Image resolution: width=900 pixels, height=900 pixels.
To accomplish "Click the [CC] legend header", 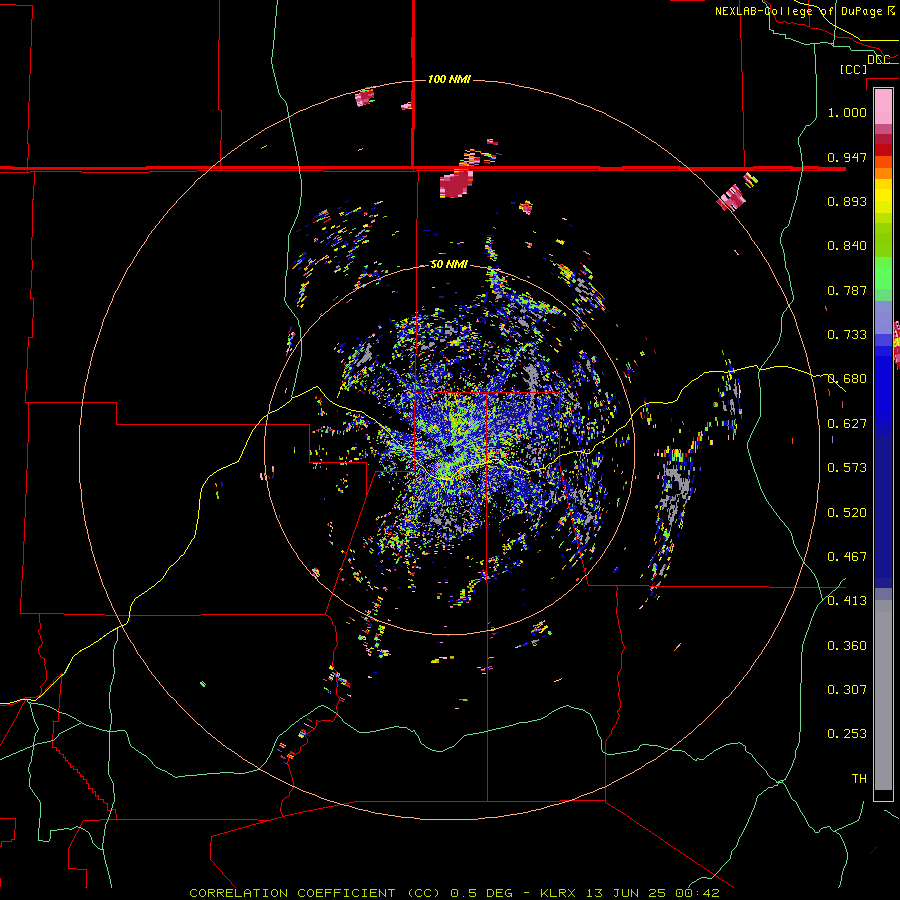I will pyautogui.click(x=853, y=69).
